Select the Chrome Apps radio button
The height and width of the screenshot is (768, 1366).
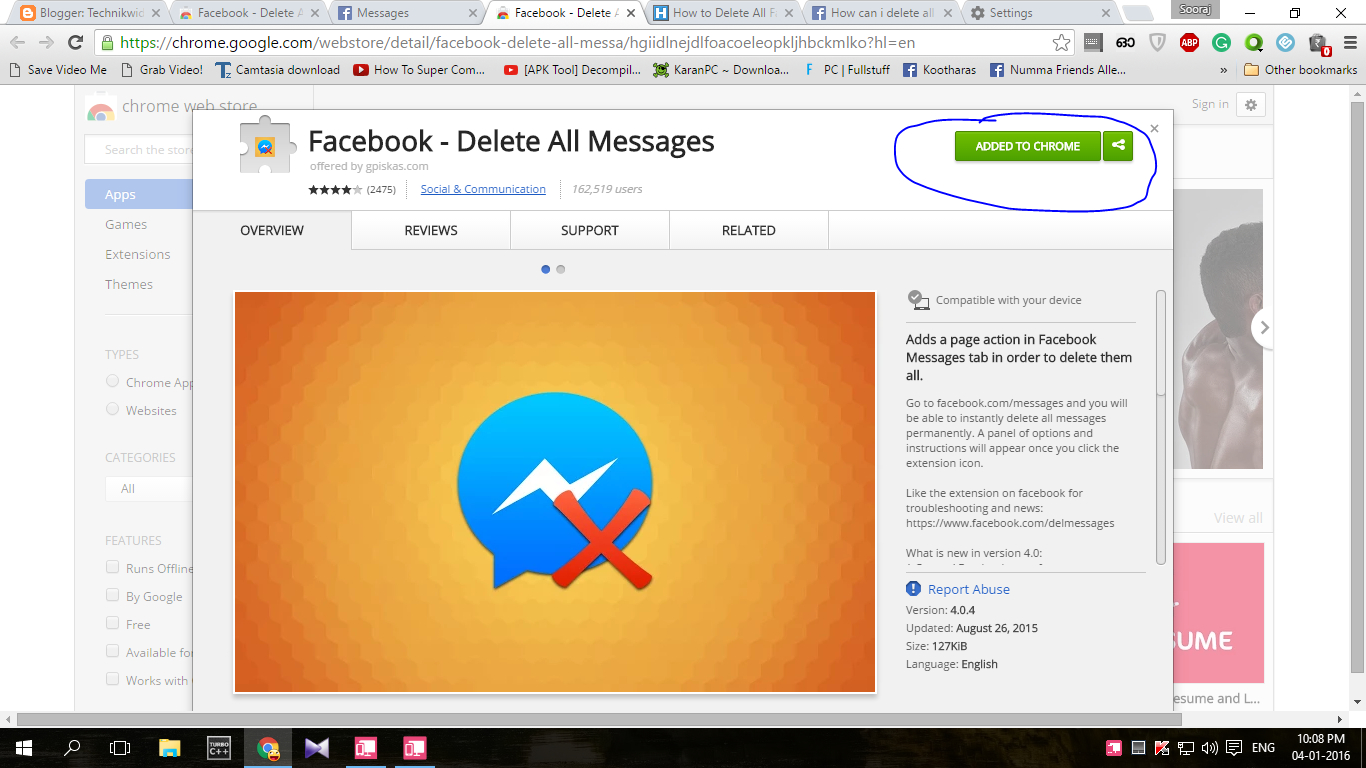tap(112, 381)
